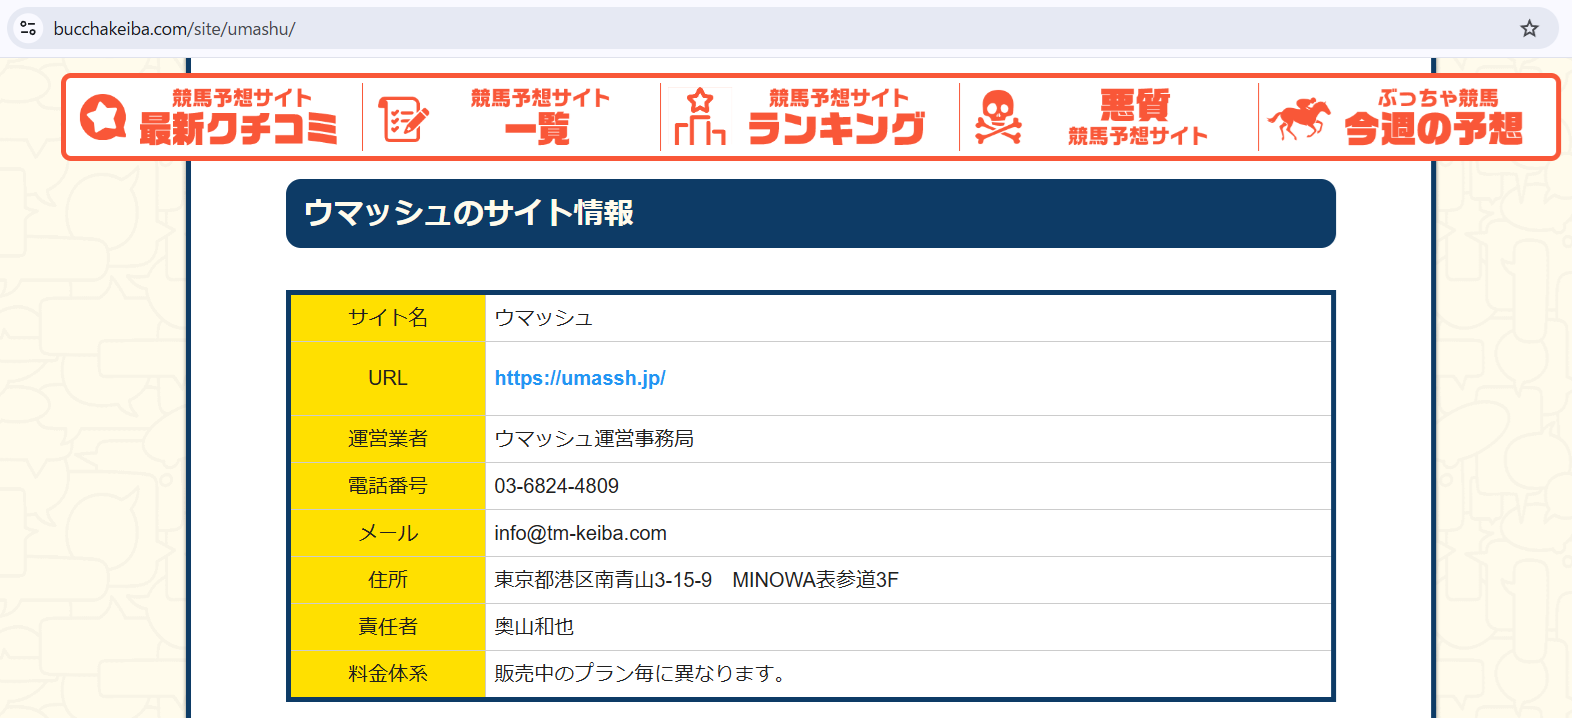Screen dimensions: 1572x718
Task: Click the ウマッシュのサイト情報 heading
Action: 811,213
